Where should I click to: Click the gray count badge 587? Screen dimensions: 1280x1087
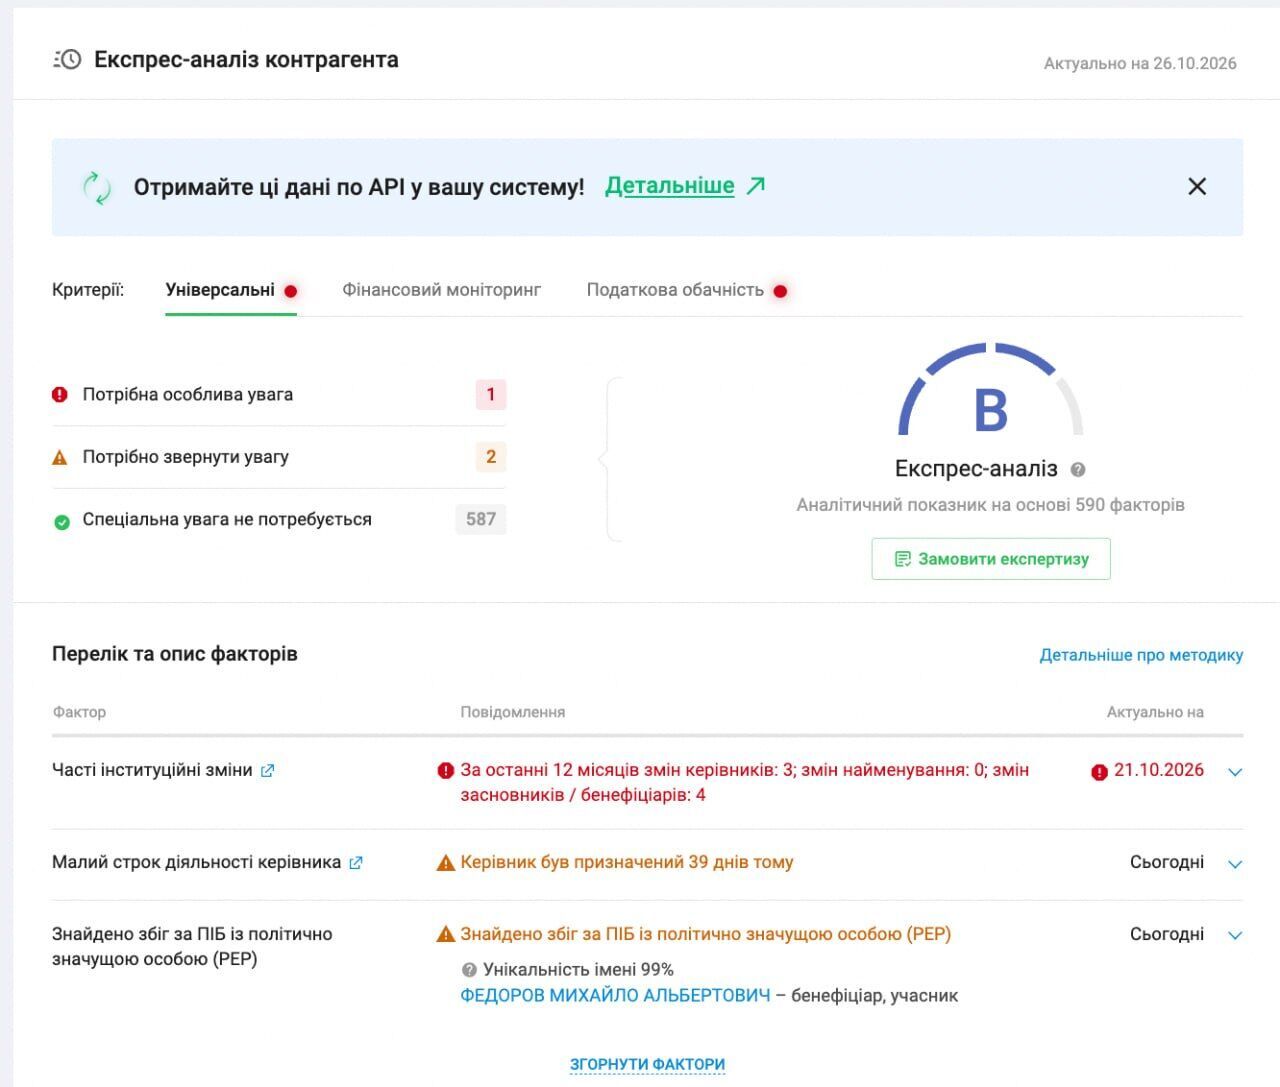click(x=481, y=519)
